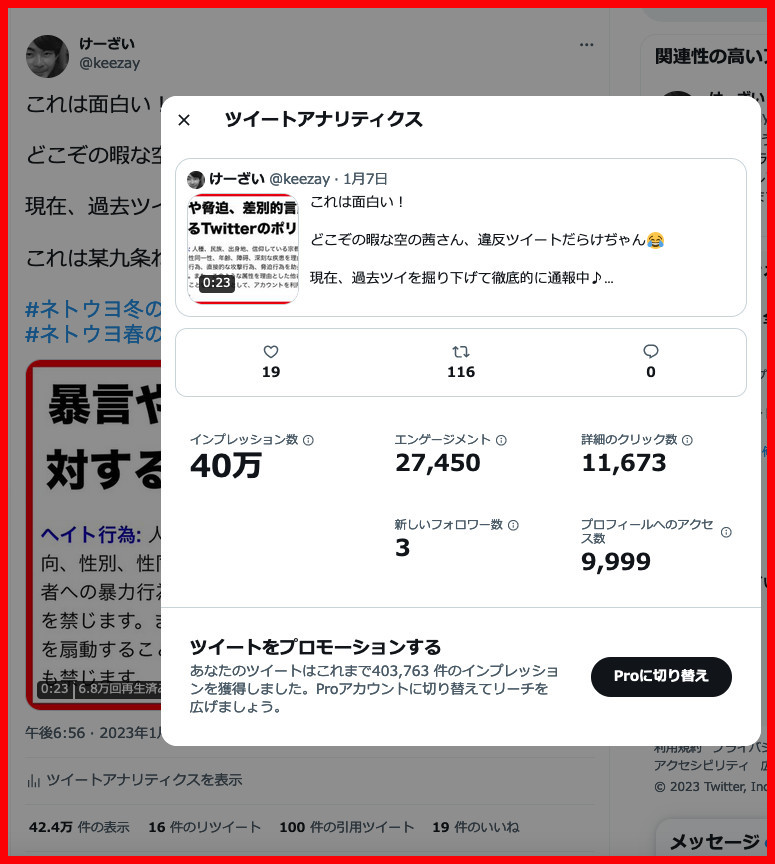The width and height of the screenshot is (775, 864).
Task: Click the reply bubble icon above 0
Action: (x=650, y=352)
